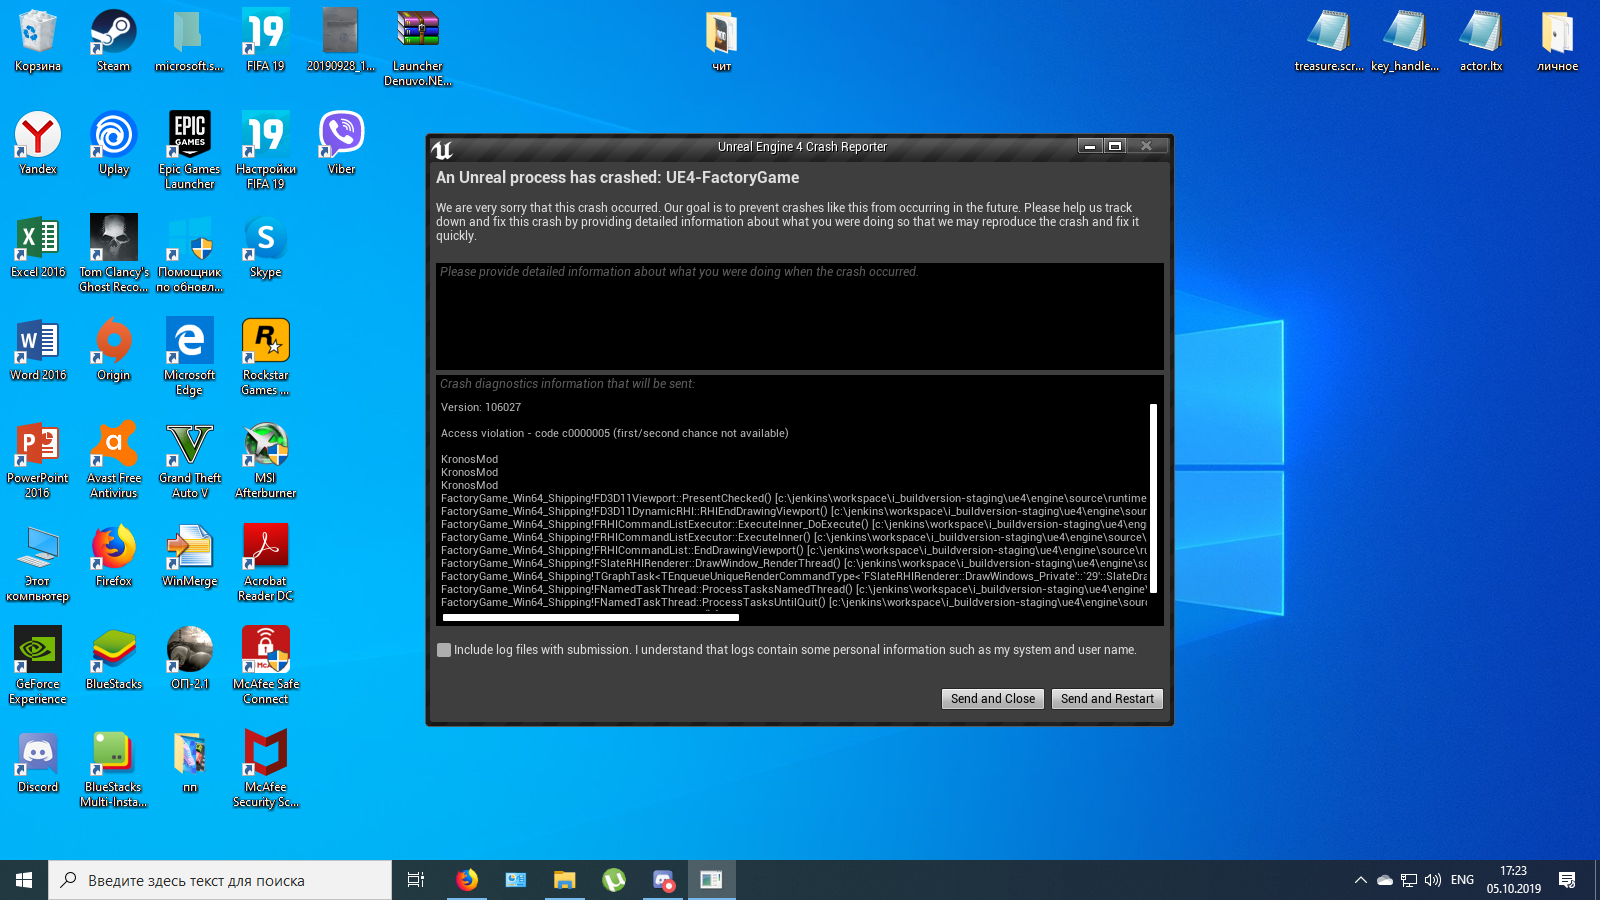Open the actor.ltx file icon
The image size is (1600, 900).
pos(1481,40)
